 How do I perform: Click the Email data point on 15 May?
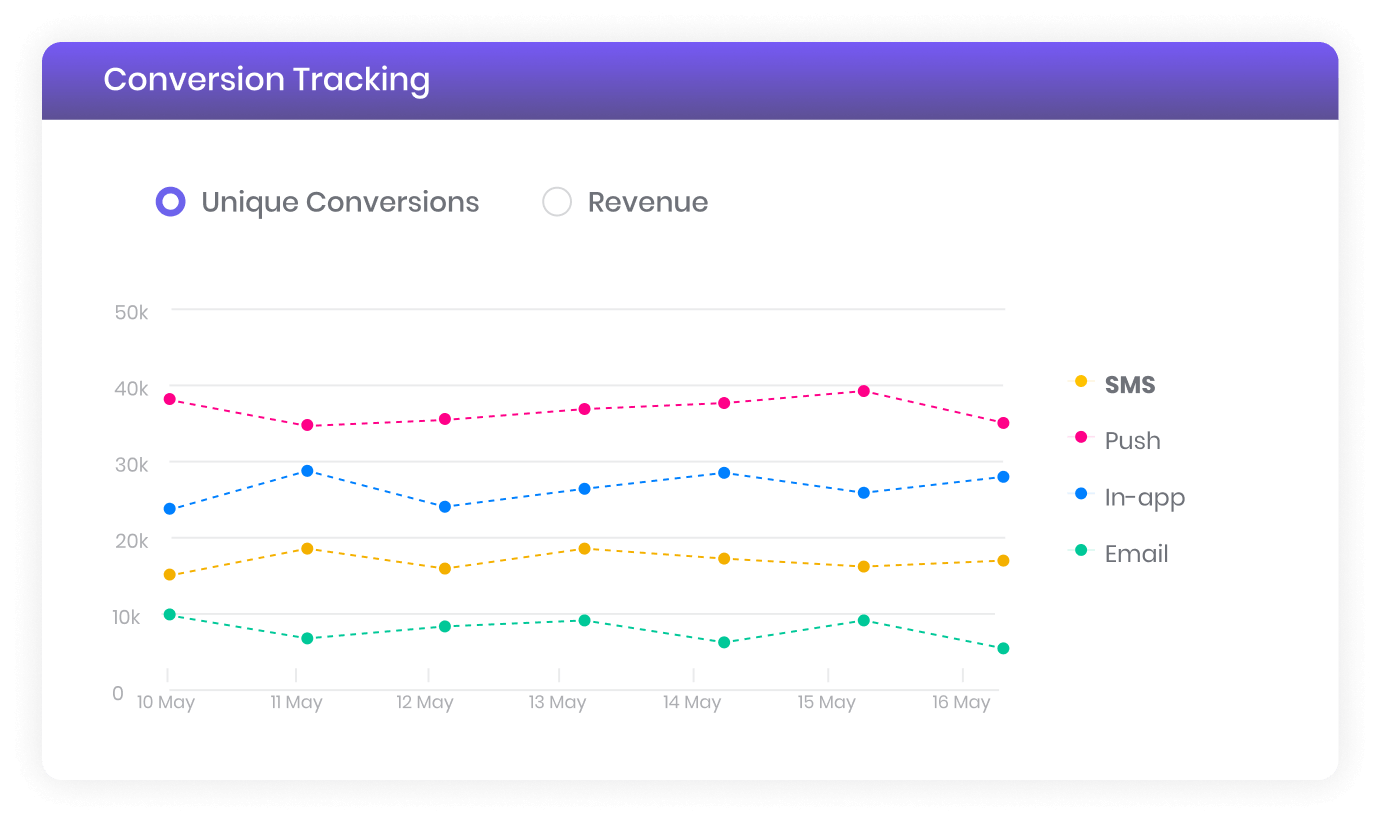click(863, 621)
